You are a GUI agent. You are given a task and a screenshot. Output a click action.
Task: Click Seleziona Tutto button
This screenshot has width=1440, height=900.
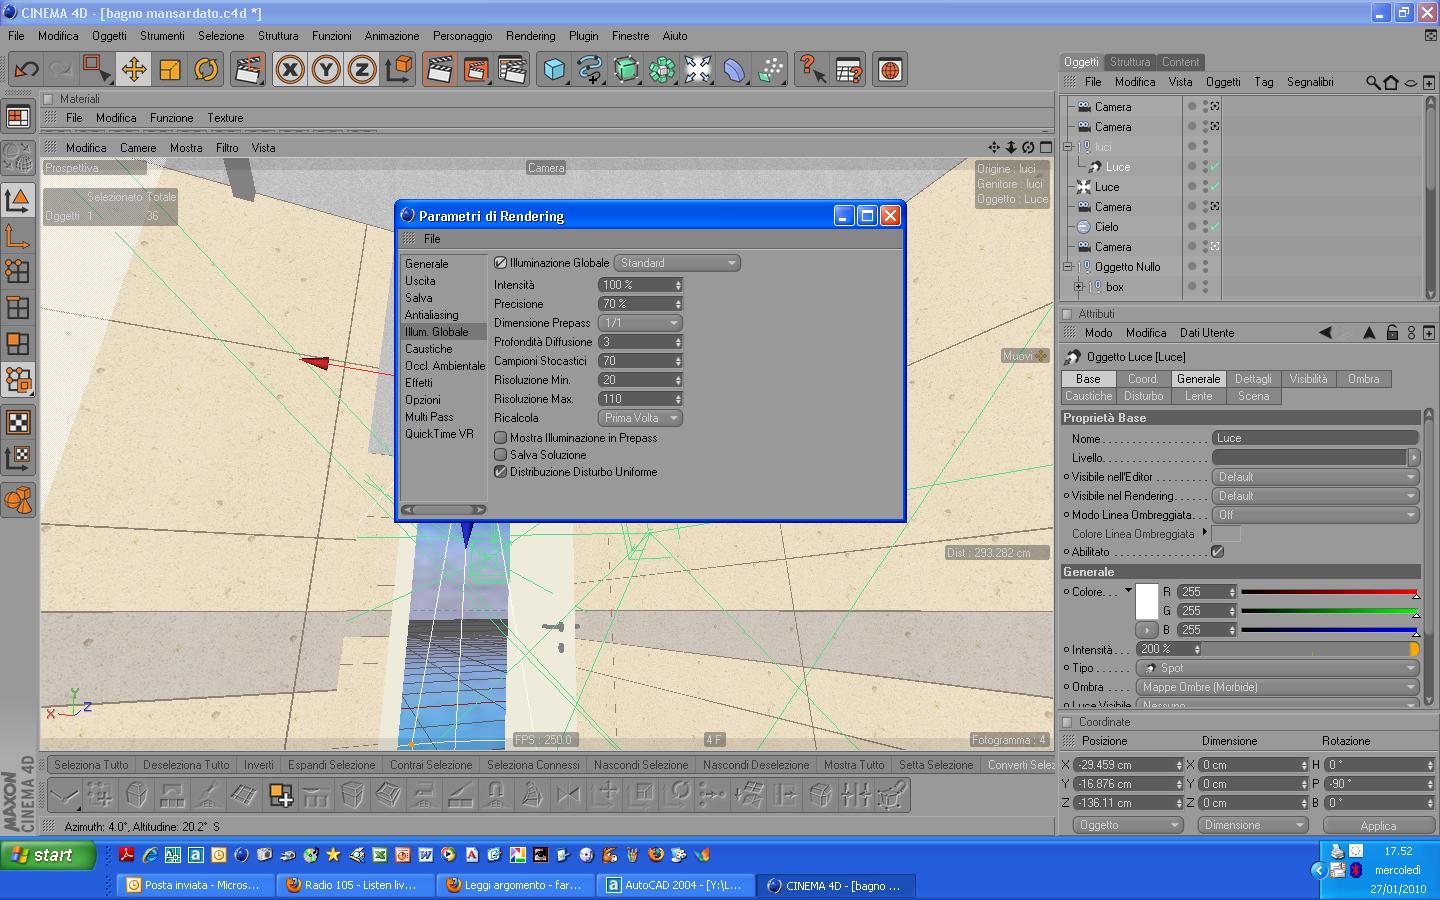coord(91,765)
